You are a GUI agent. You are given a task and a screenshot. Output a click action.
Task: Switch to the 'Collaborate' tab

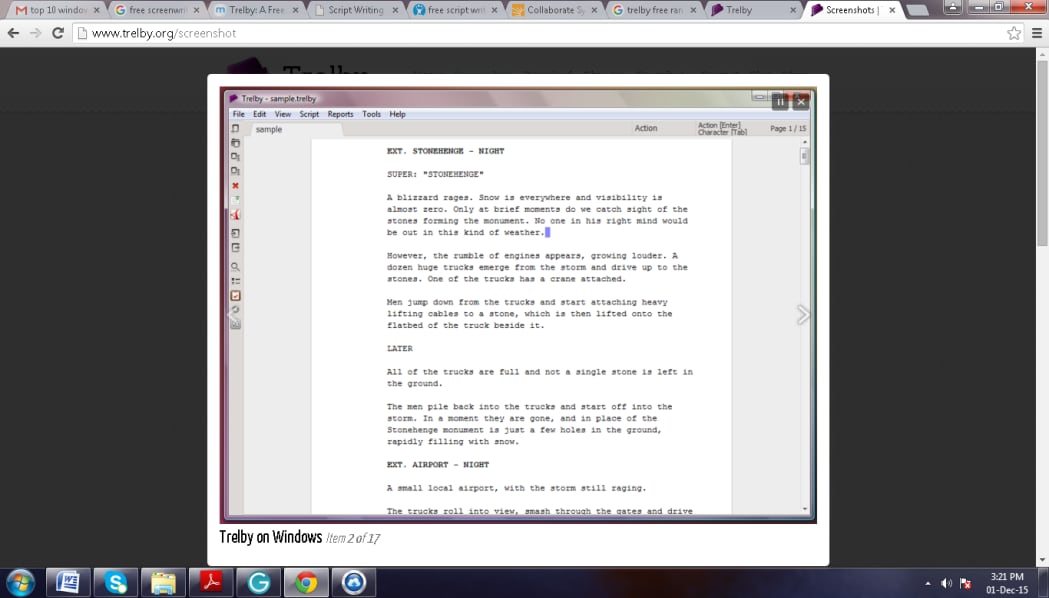coord(556,10)
